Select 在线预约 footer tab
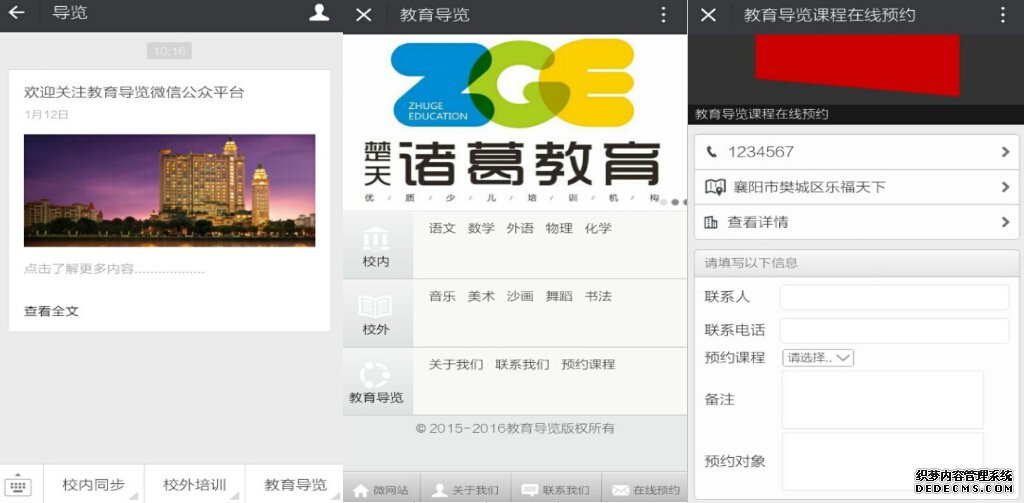Viewport: 1024px width, 503px height. coord(645,490)
